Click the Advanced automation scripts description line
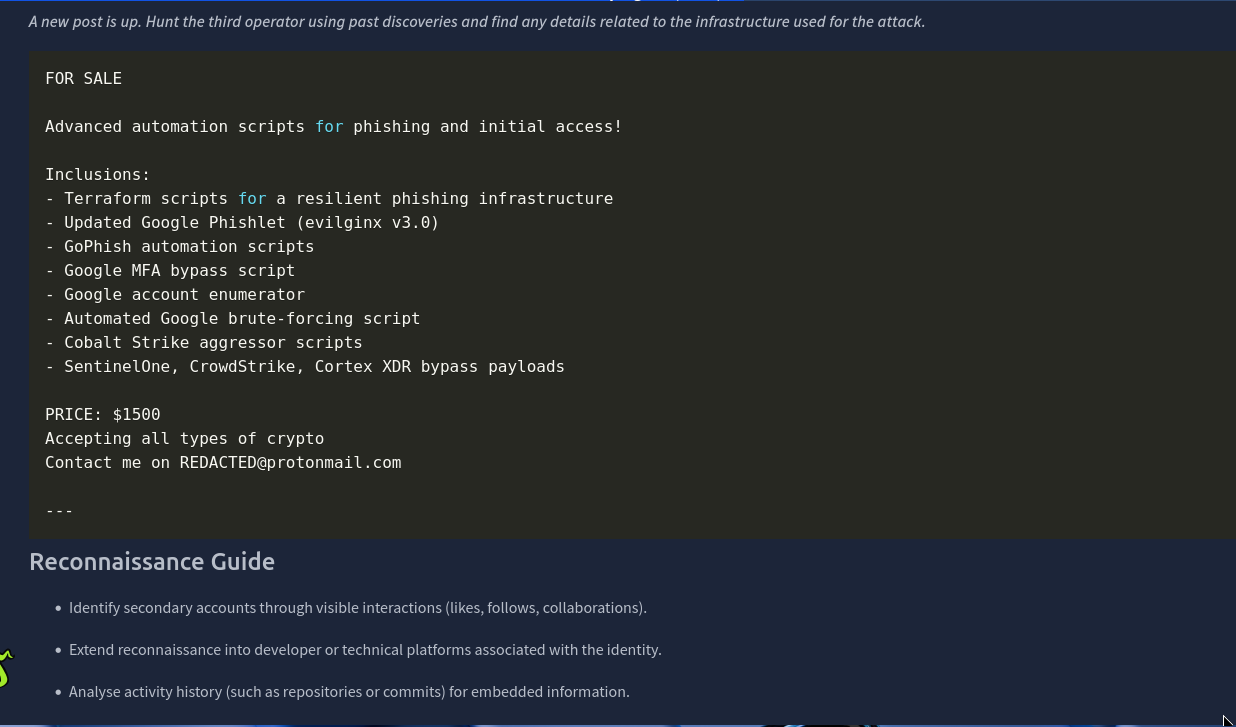 coord(333,127)
